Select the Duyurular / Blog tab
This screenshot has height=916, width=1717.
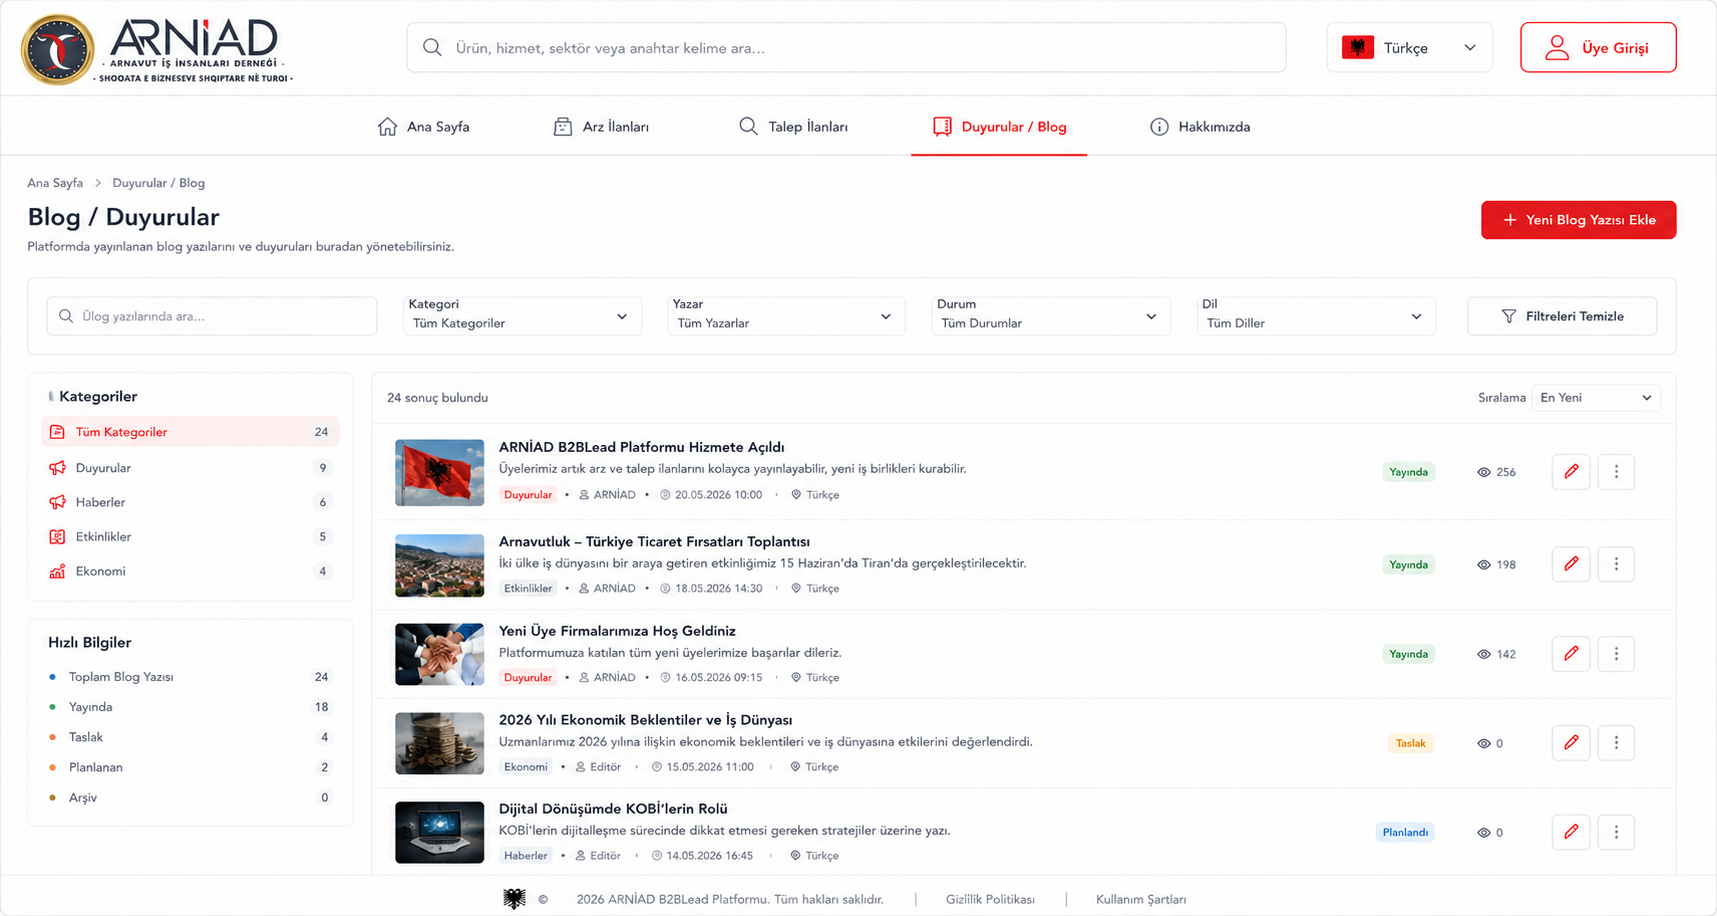pos(999,127)
